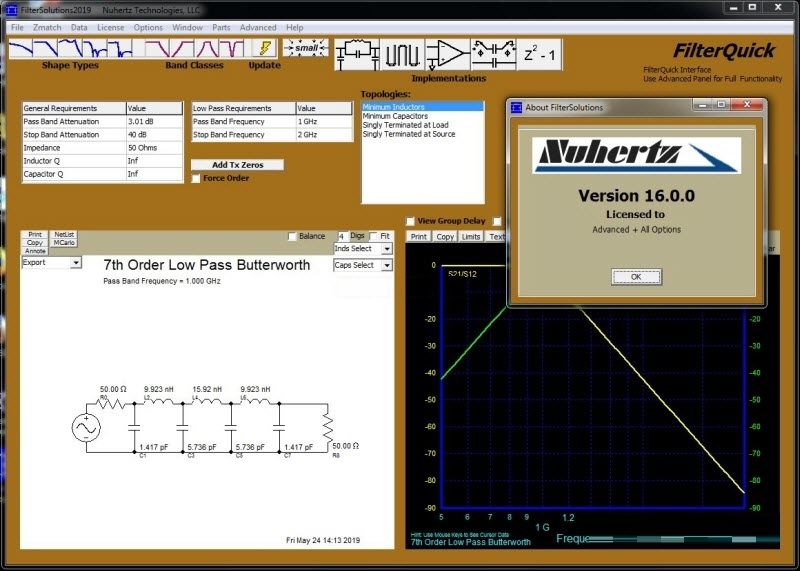Screen dimensions: 800x571
Task: Select the gentle-rolloff first shape type icon
Action: pos(21,48)
